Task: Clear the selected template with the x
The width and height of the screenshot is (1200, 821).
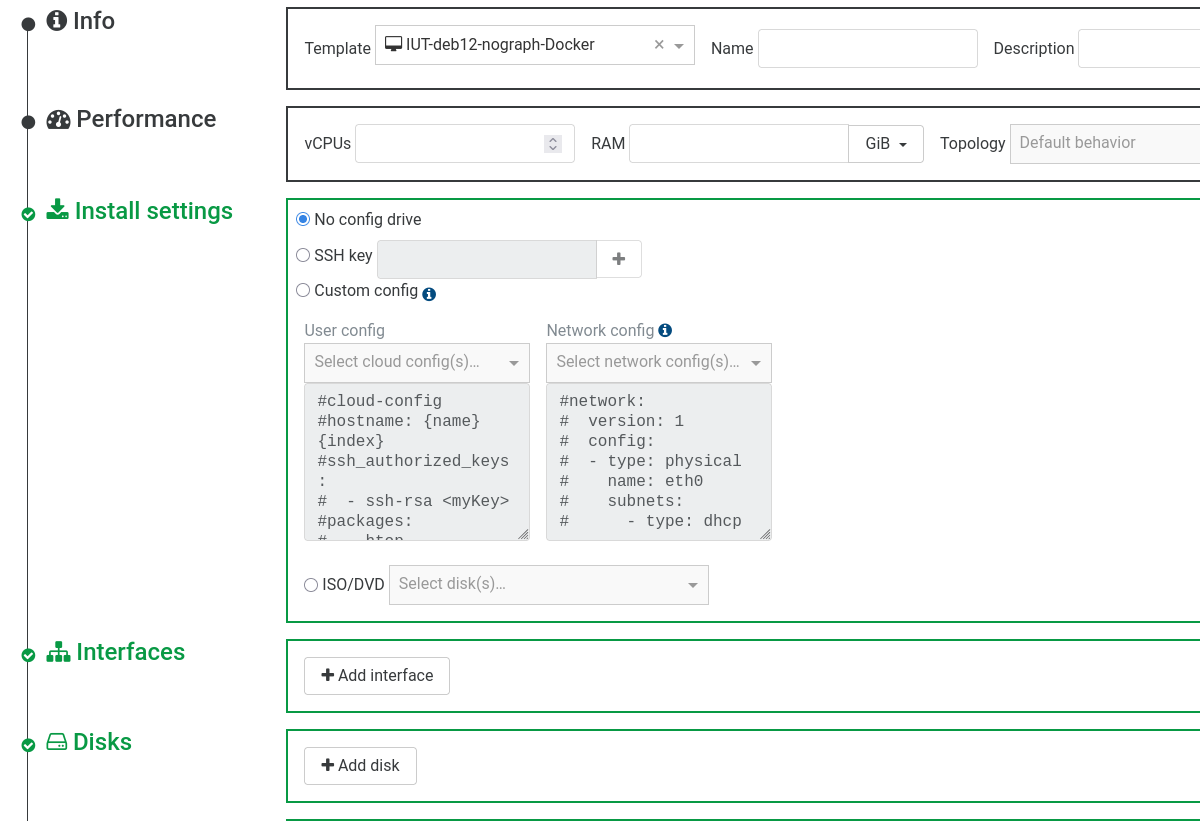Action: tap(659, 45)
